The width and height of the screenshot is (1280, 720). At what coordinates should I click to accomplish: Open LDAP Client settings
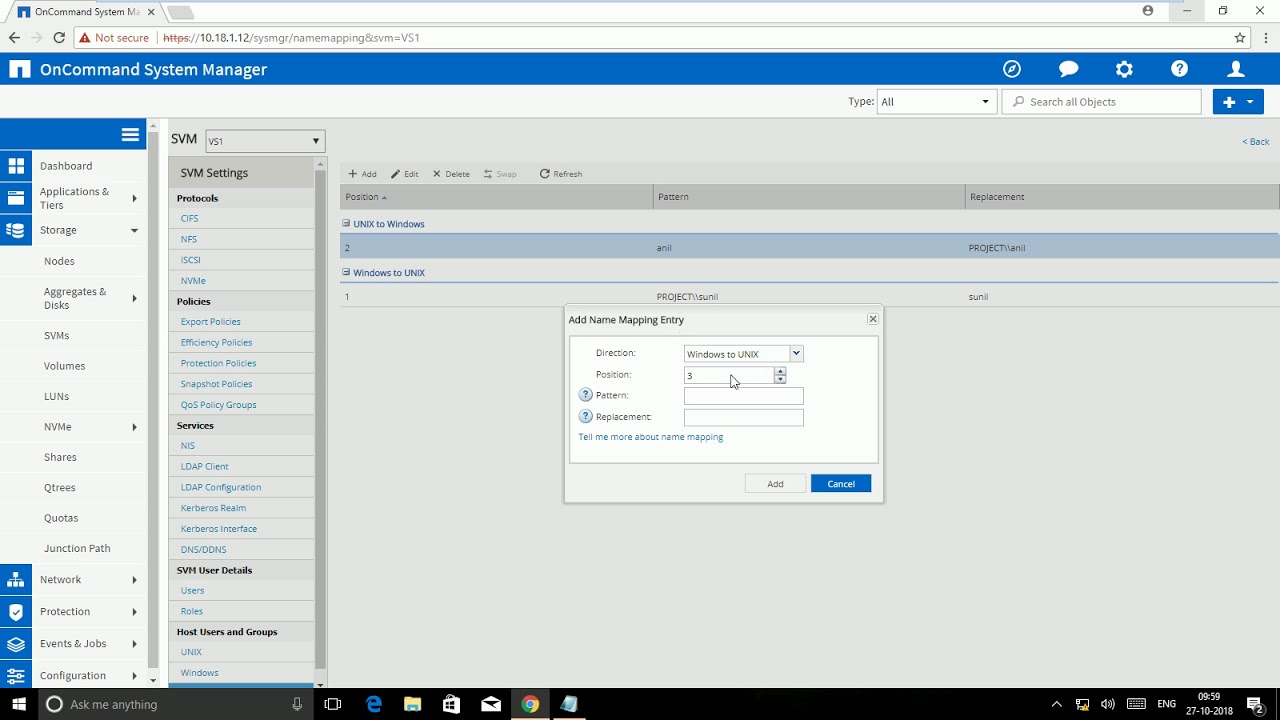[204, 466]
